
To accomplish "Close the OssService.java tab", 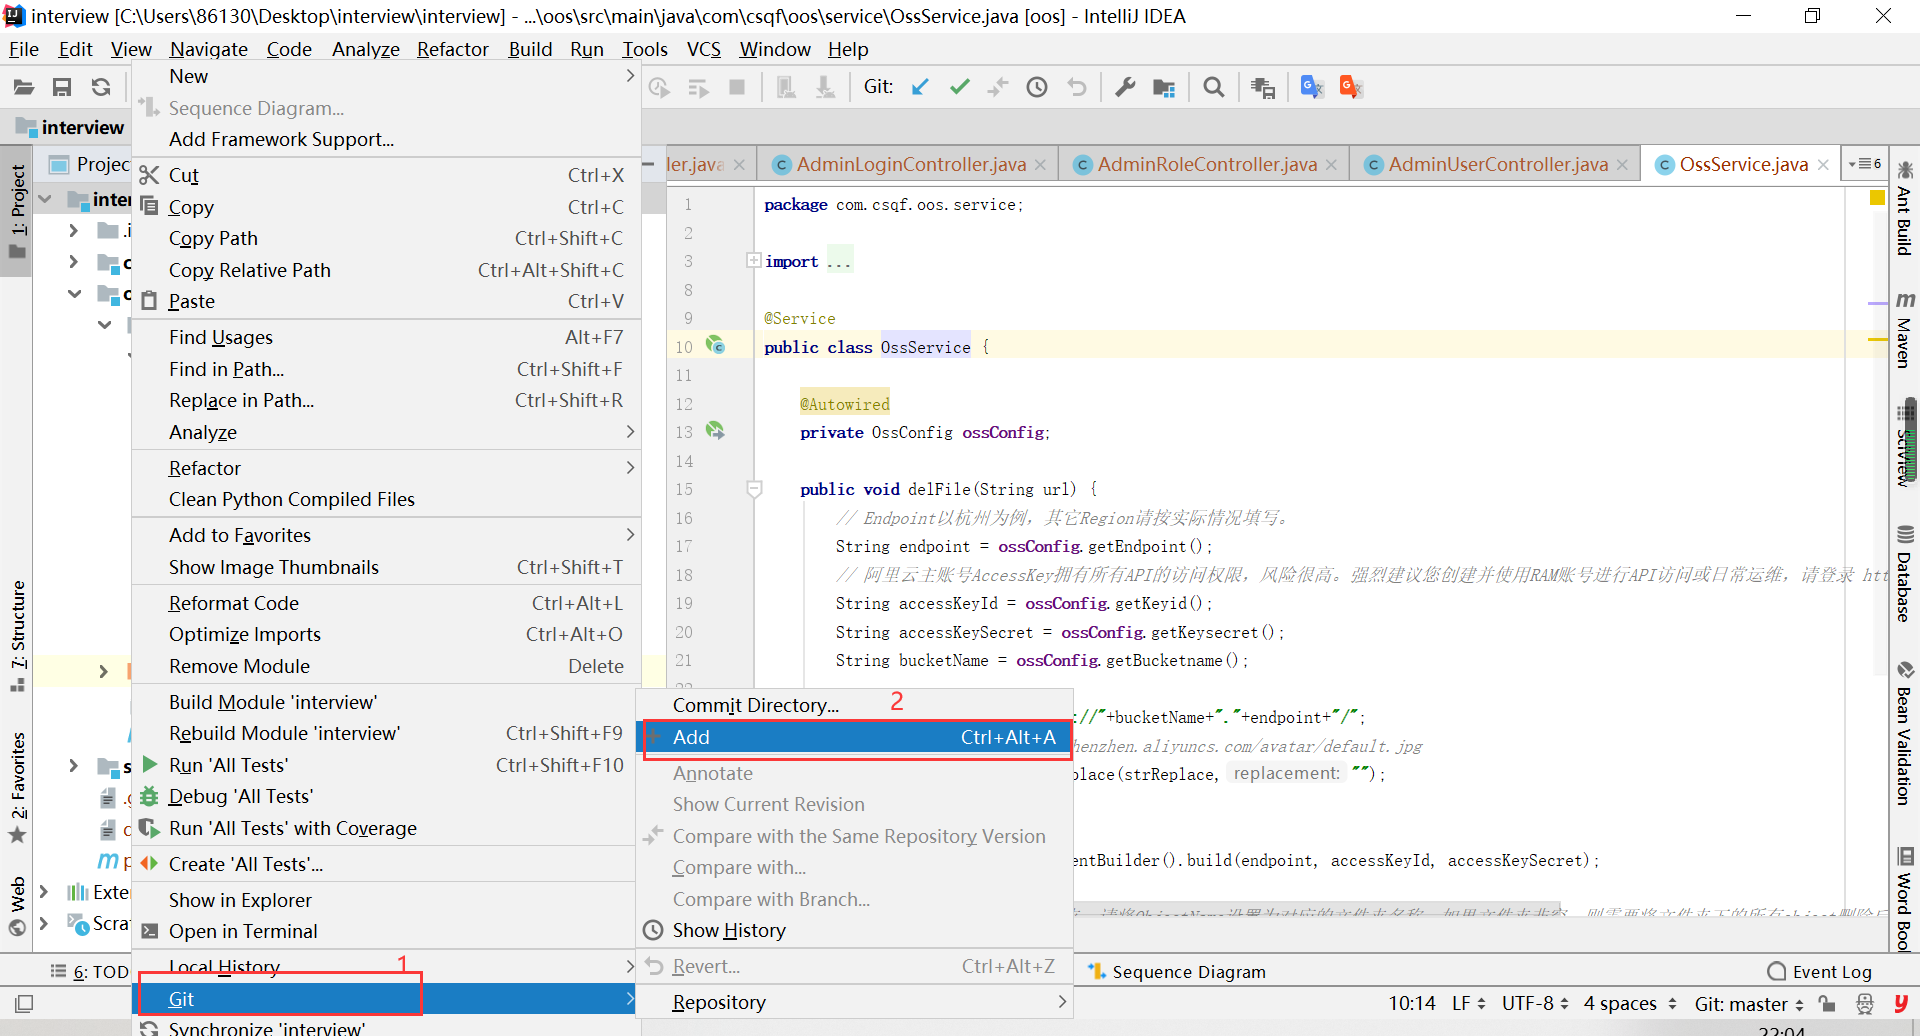I will click(1824, 165).
